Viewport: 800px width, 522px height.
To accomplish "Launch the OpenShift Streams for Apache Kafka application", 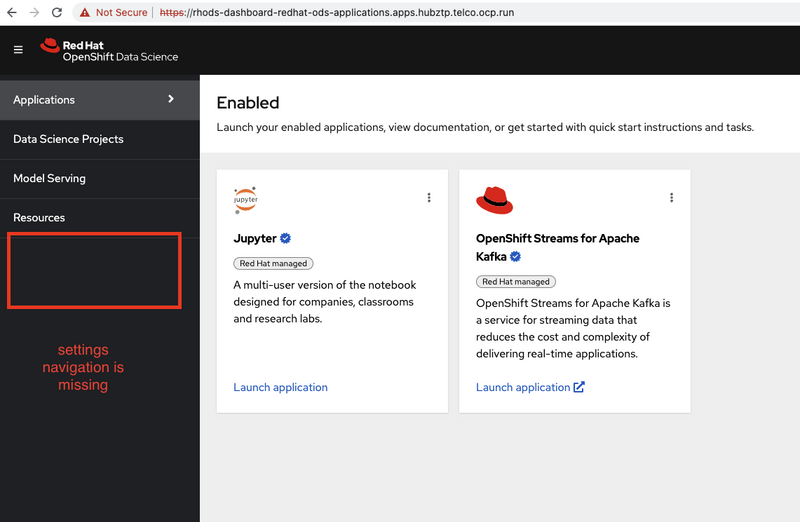I will (523, 387).
